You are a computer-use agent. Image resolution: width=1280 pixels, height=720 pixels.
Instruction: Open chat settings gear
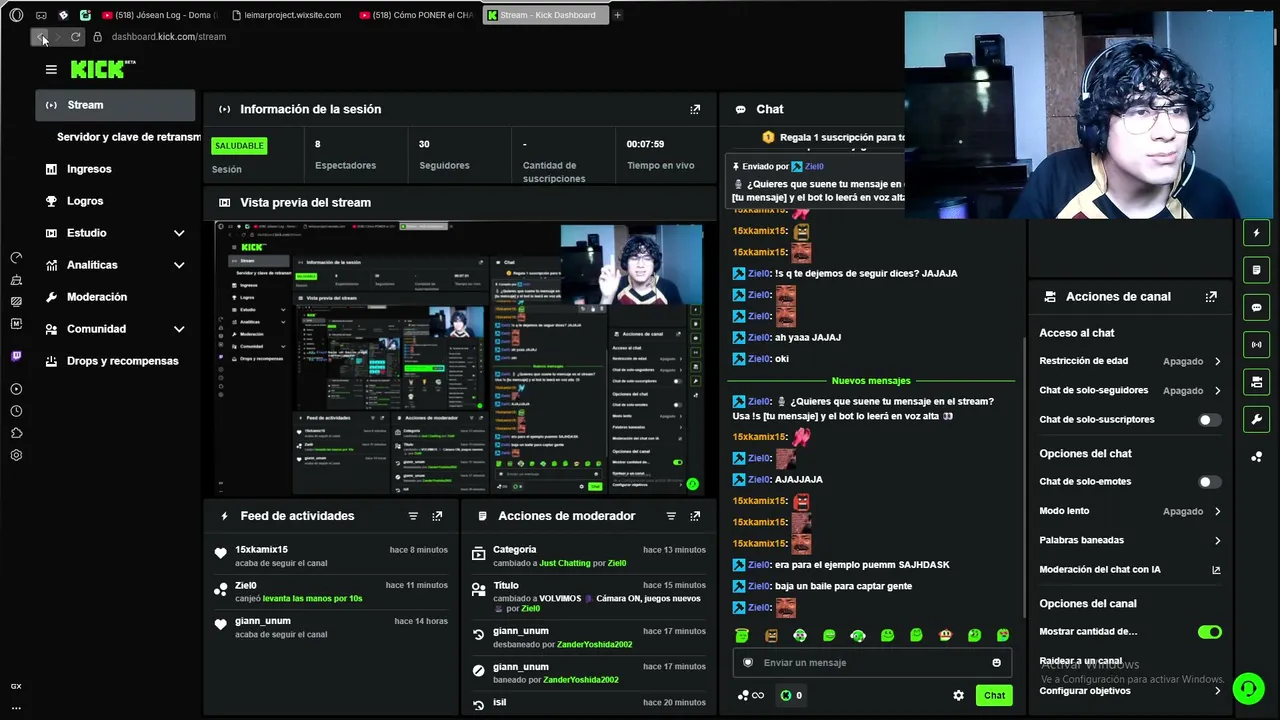958,695
